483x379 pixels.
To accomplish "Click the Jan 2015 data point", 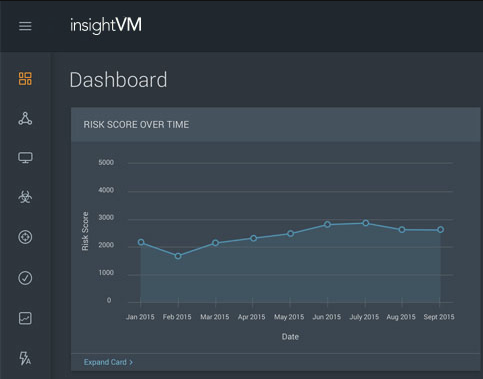I will (141, 242).
